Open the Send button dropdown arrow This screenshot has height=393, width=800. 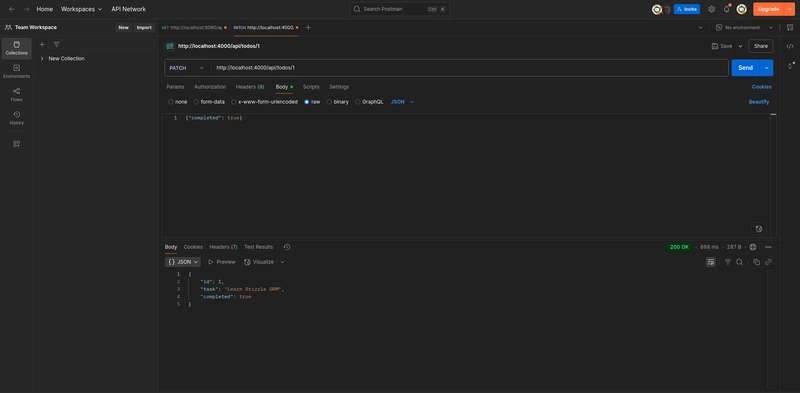[x=766, y=68]
